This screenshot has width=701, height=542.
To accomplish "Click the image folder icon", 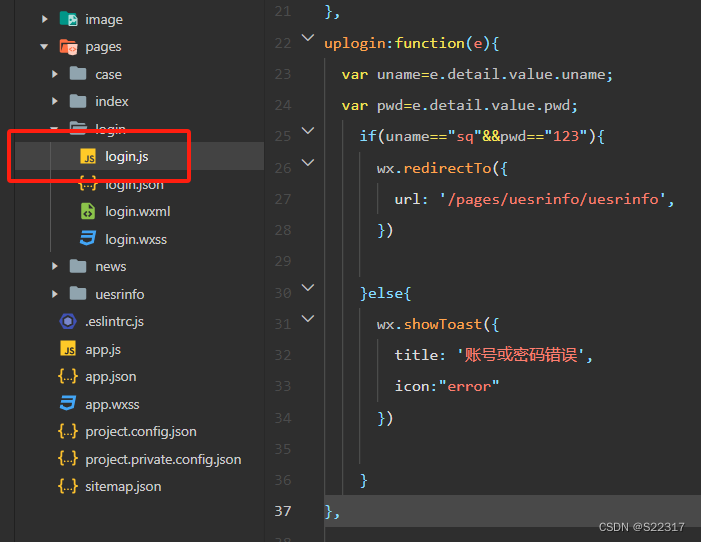I will pyautogui.click(x=69, y=19).
